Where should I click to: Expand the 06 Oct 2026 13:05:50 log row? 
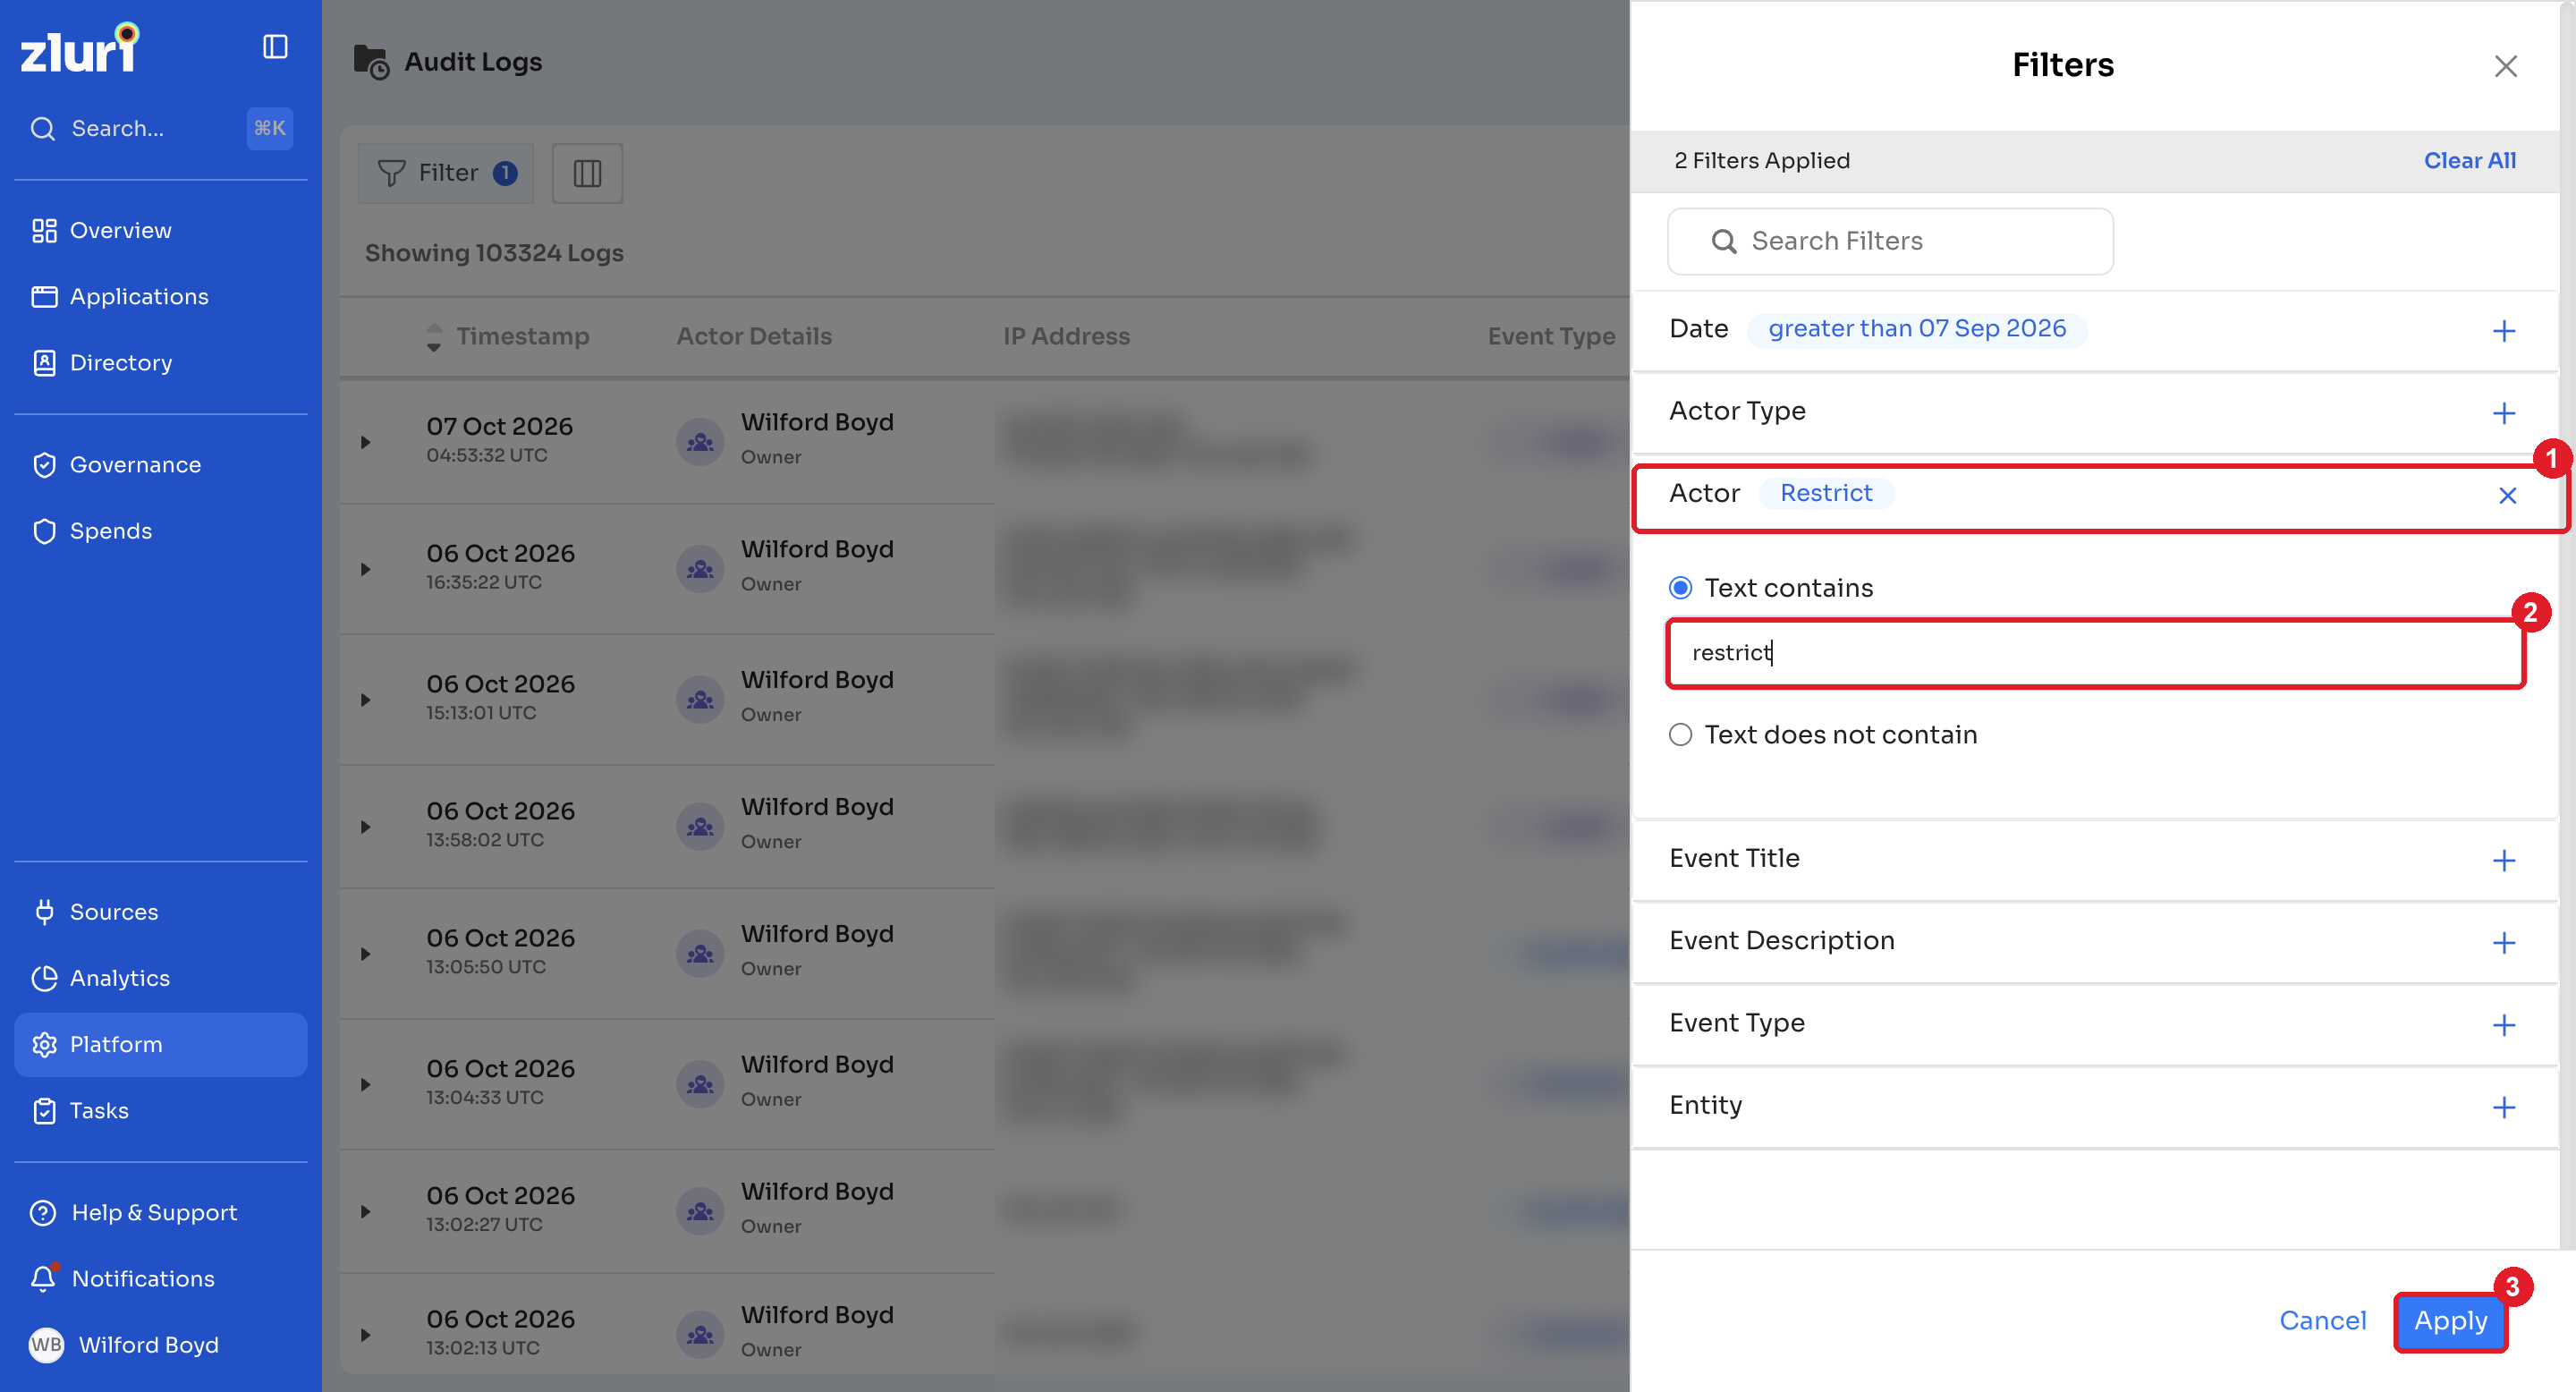click(366, 953)
